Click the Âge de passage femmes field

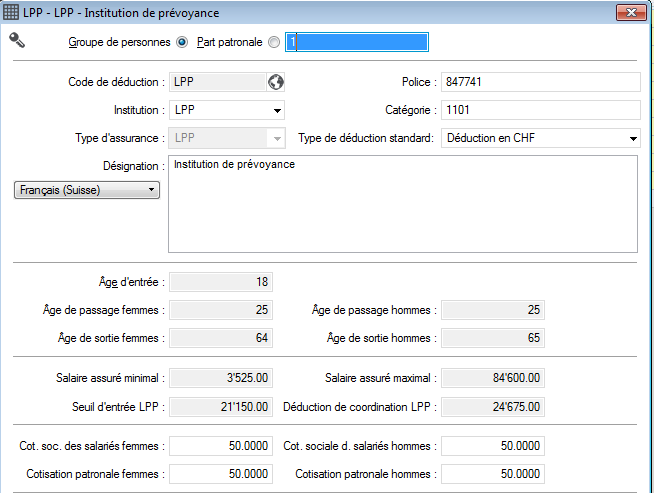pyautogui.click(x=221, y=310)
